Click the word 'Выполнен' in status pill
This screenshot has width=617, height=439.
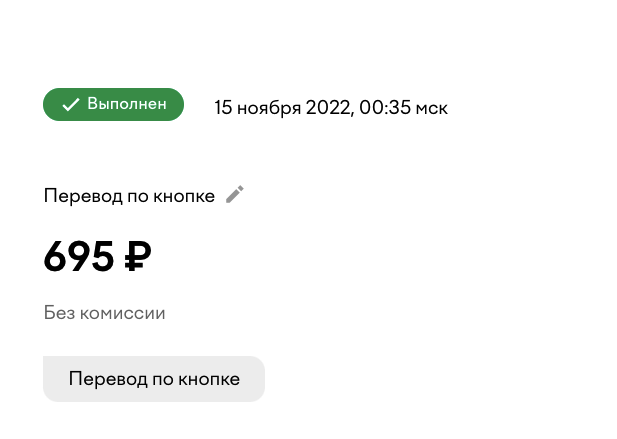pos(127,104)
